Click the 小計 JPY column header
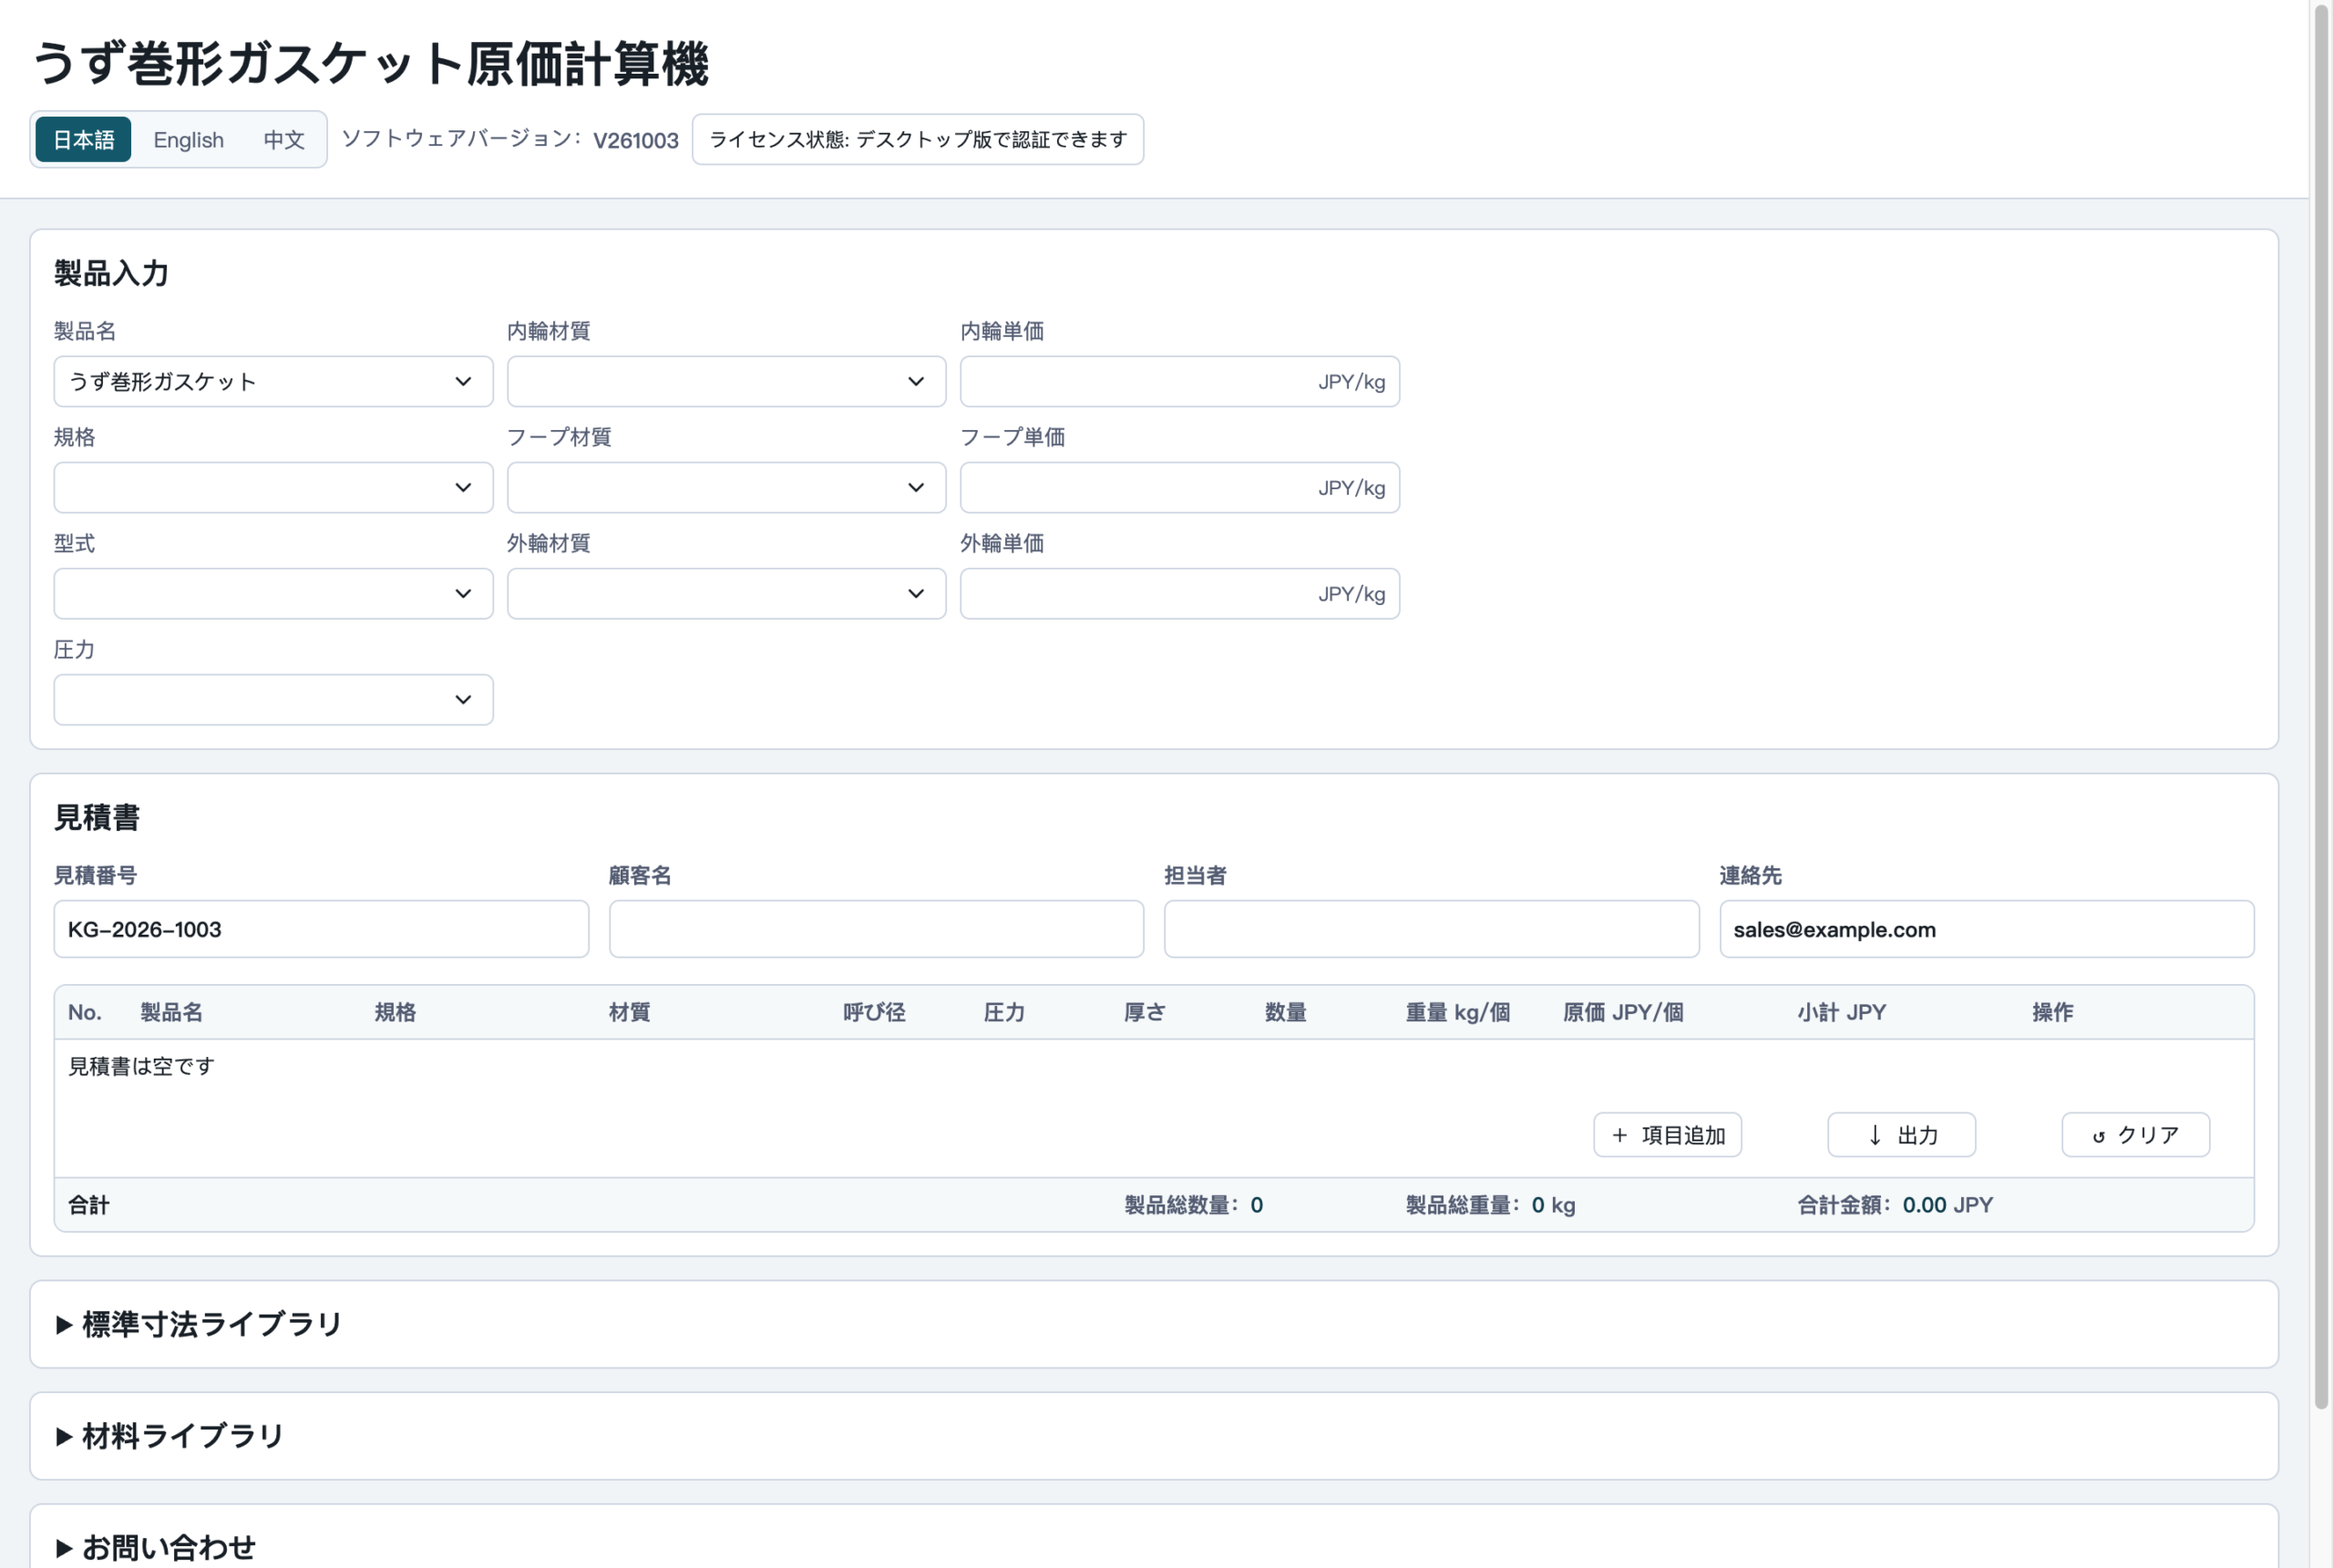 1841,1012
